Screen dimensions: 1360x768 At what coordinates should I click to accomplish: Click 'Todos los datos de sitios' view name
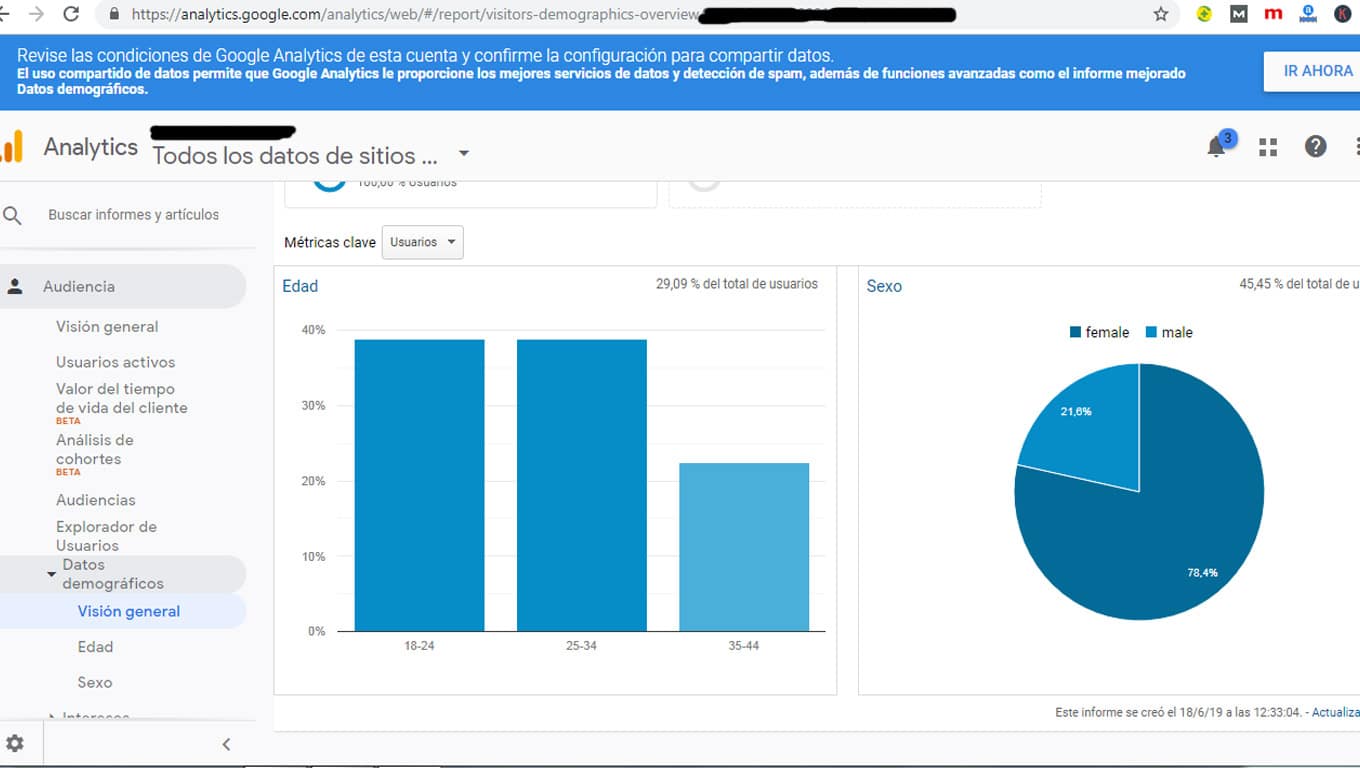click(x=295, y=156)
